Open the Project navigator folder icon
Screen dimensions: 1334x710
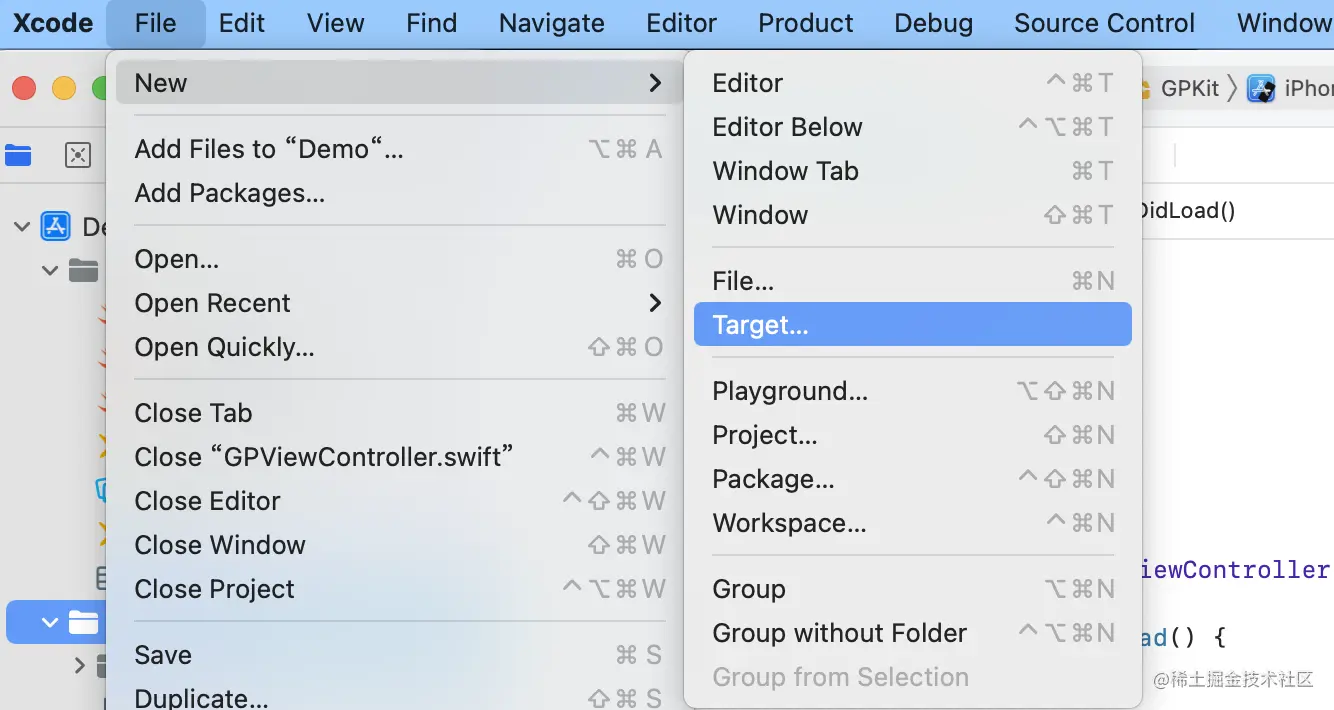coord(18,155)
